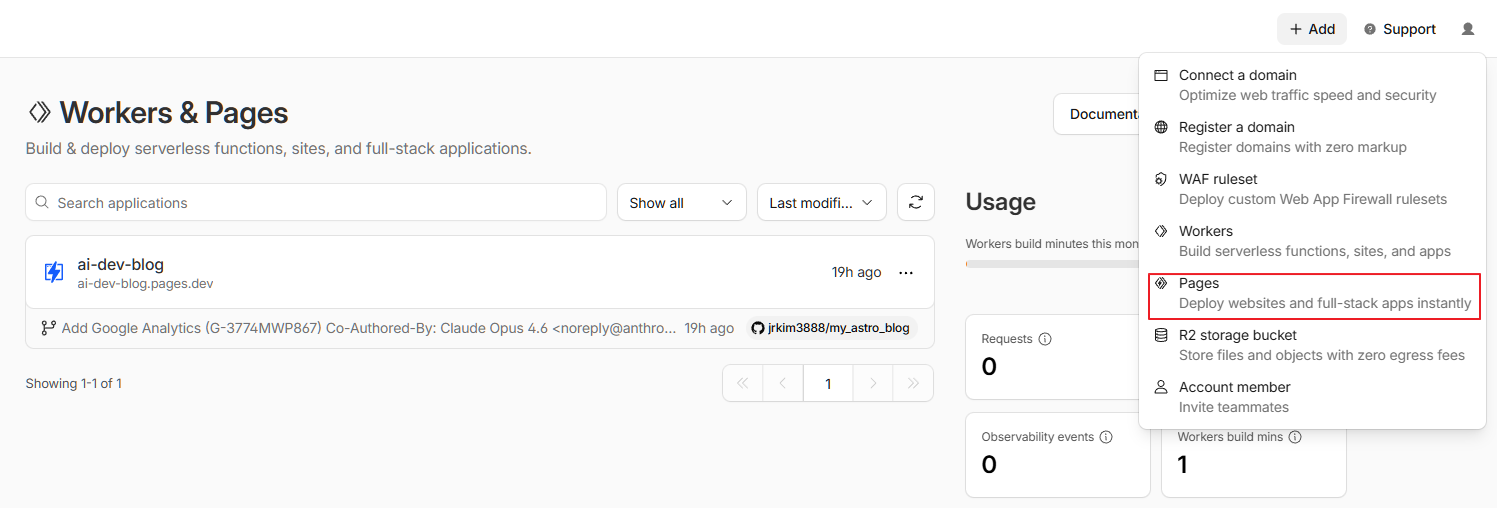Select WAF ruleset menu item
Viewport: 1497px width, 508px height.
(x=1312, y=189)
